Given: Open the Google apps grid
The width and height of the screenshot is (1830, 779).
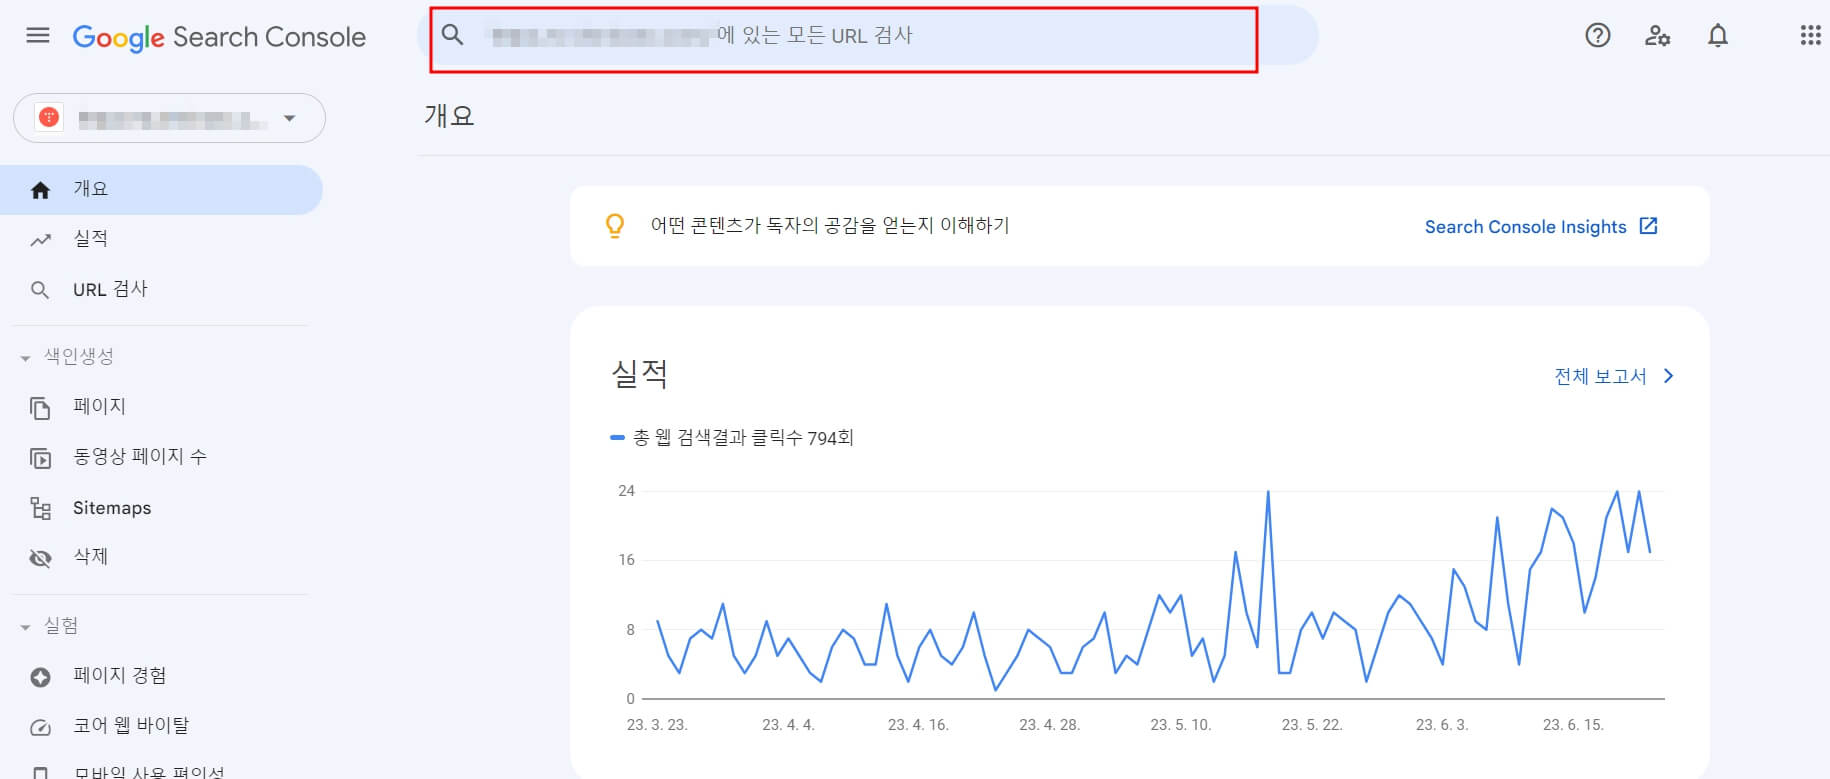Looking at the screenshot, I should tap(1810, 36).
